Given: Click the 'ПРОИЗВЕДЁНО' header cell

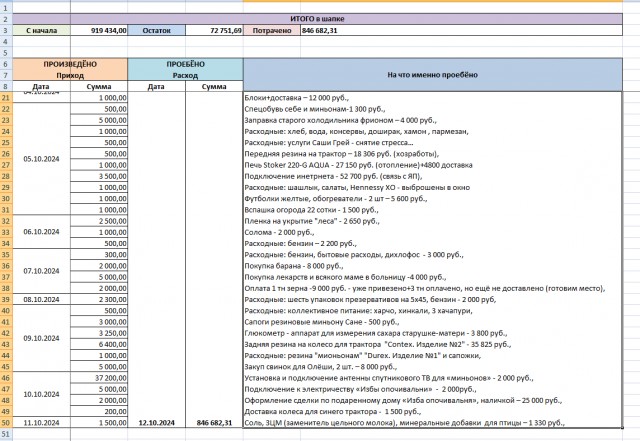Looking at the screenshot, I should pyautogui.click(x=70, y=64).
